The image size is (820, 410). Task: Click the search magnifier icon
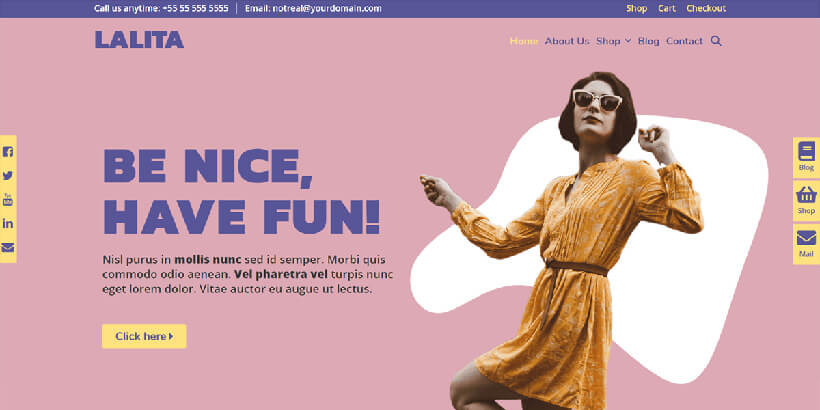[716, 41]
